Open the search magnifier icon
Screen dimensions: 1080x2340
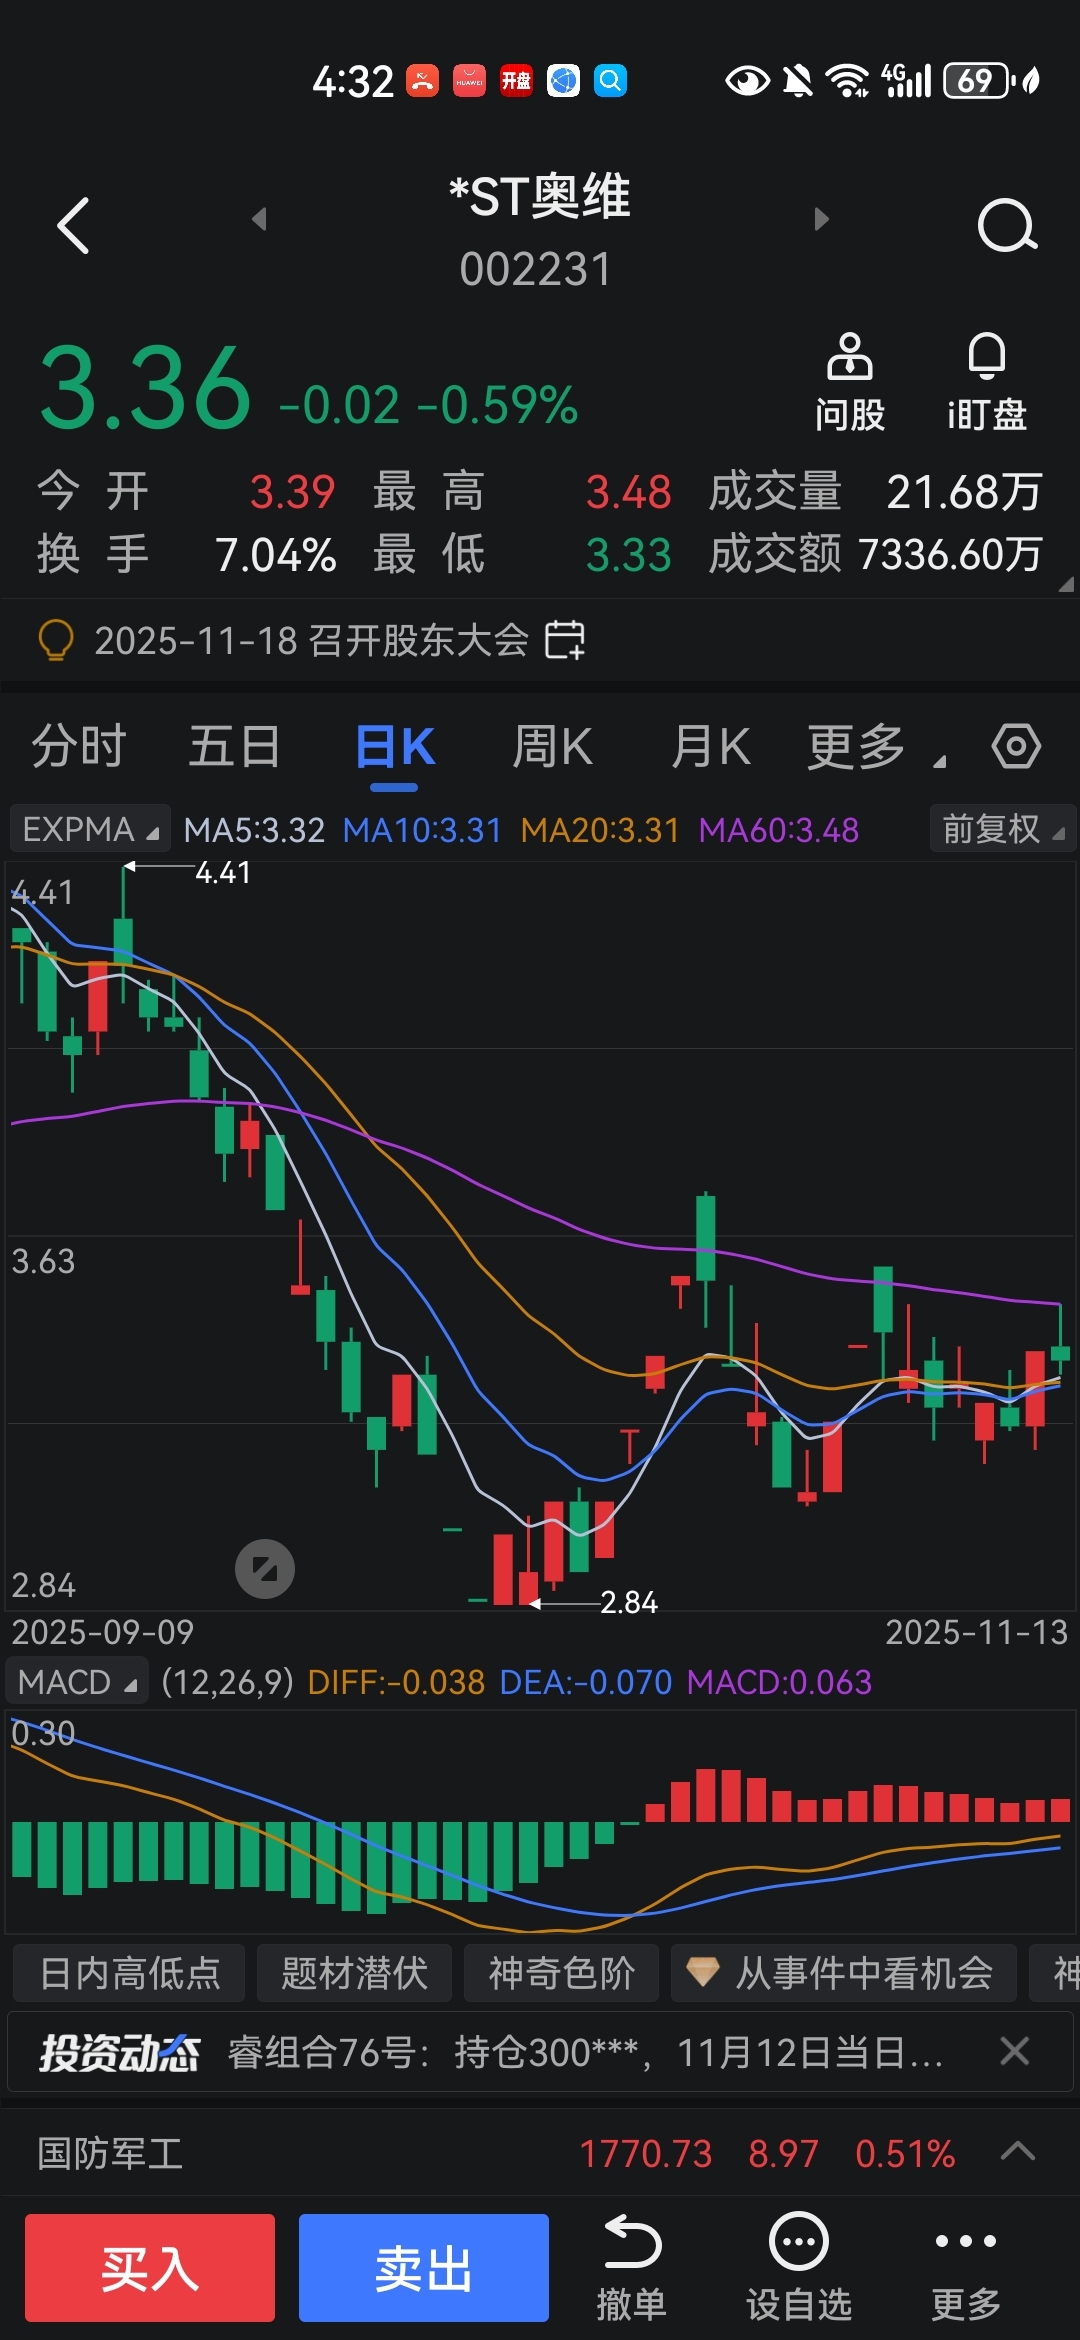1007,226
